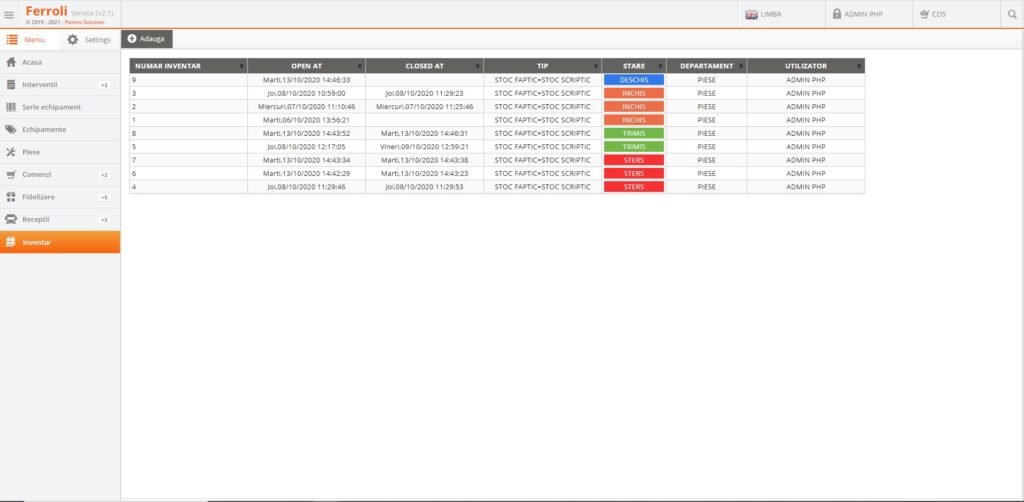Click the barcode icon for Serie echipament

click(x=11, y=107)
